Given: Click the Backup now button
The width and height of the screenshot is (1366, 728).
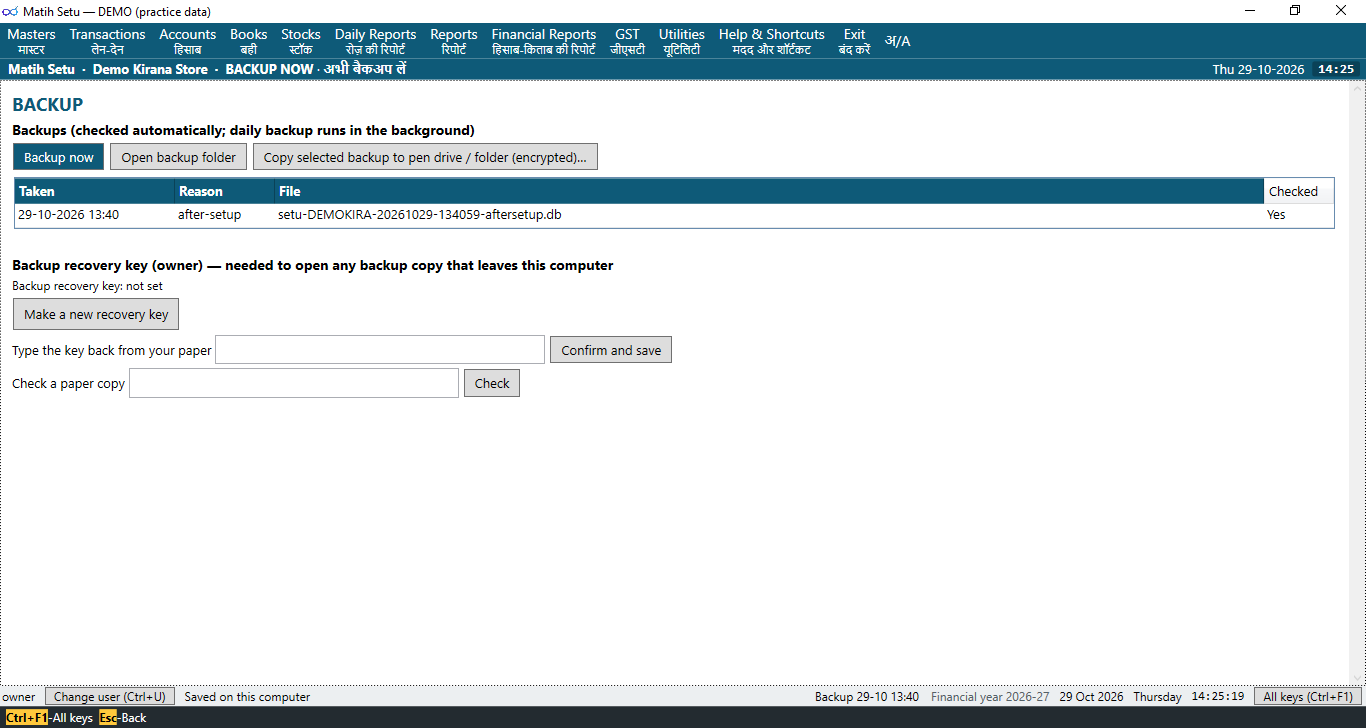Looking at the screenshot, I should (x=58, y=157).
